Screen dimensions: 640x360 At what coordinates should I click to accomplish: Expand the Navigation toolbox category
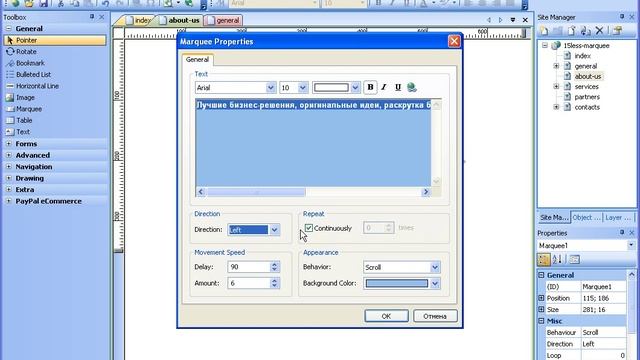tap(9, 167)
